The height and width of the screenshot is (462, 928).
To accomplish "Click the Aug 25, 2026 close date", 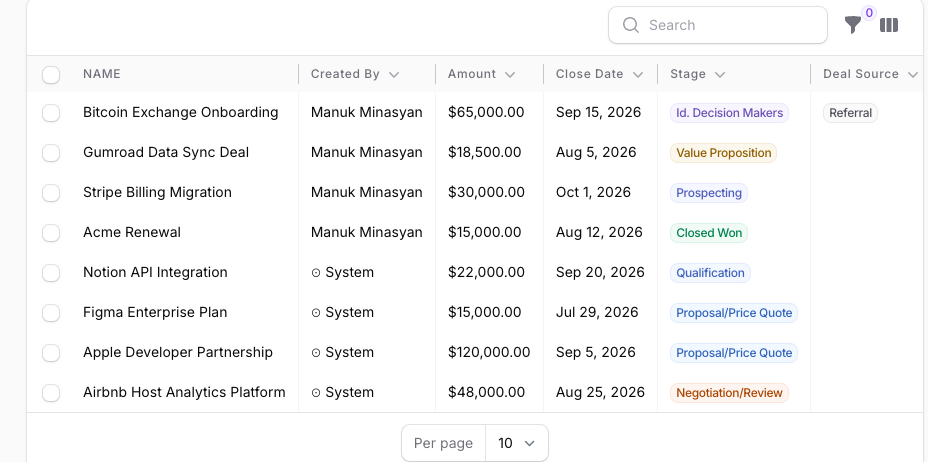I will 600,392.
